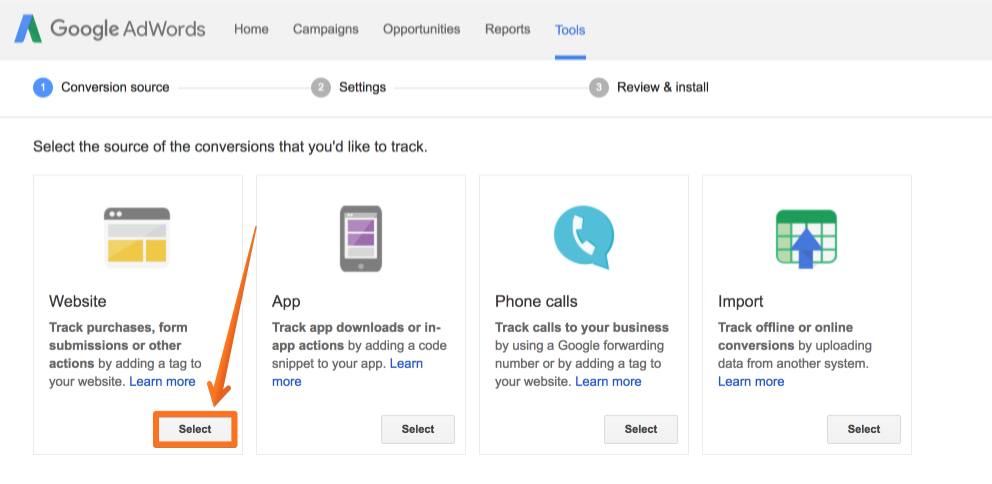Choose Select under the Website card
This screenshot has height=484, width=992.
pos(195,429)
